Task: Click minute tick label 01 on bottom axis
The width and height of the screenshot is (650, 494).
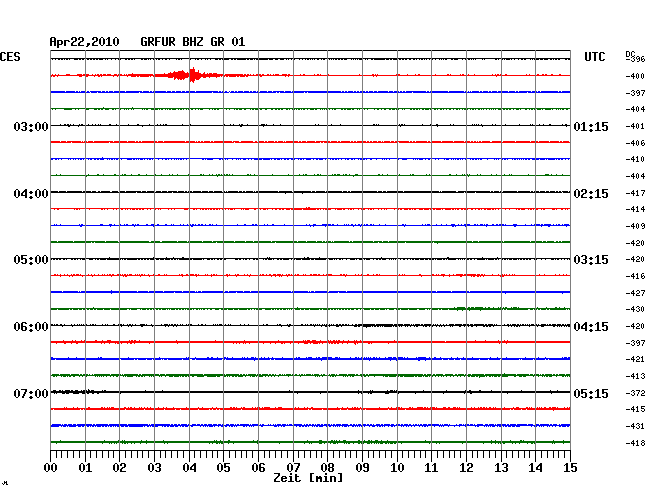Action: [85, 468]
